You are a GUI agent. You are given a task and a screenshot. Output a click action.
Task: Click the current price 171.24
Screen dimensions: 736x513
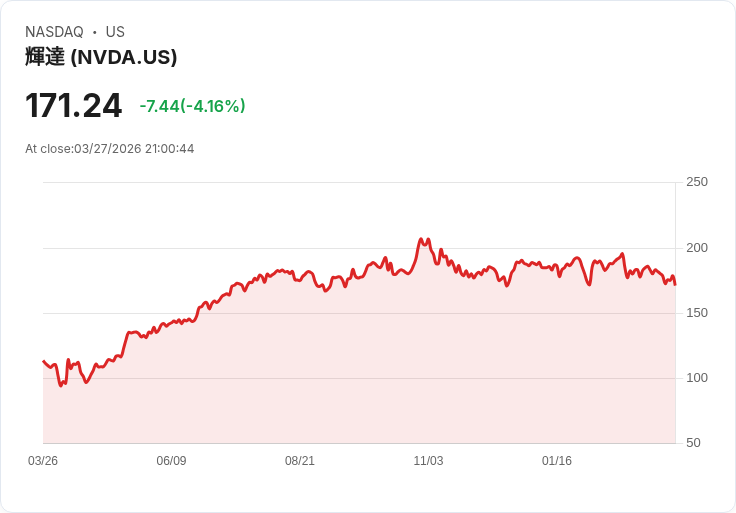click(x=73, y=105)
